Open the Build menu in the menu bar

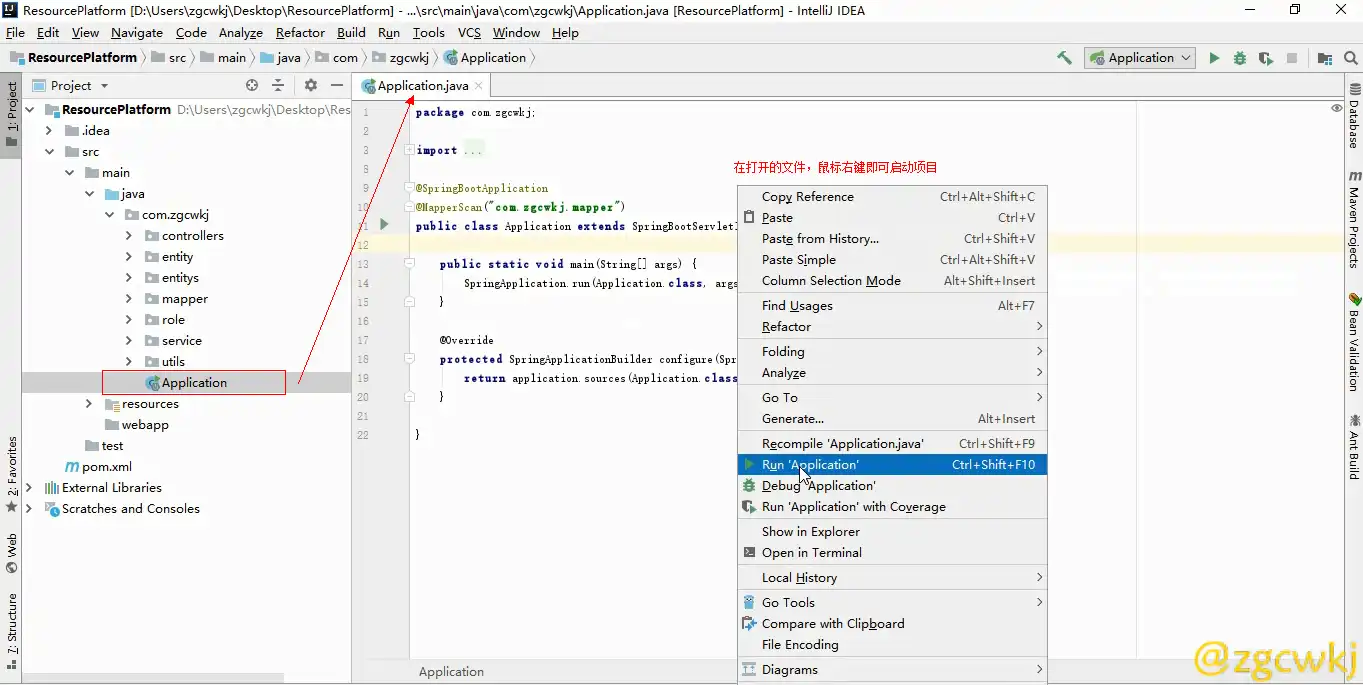[351, 33]
